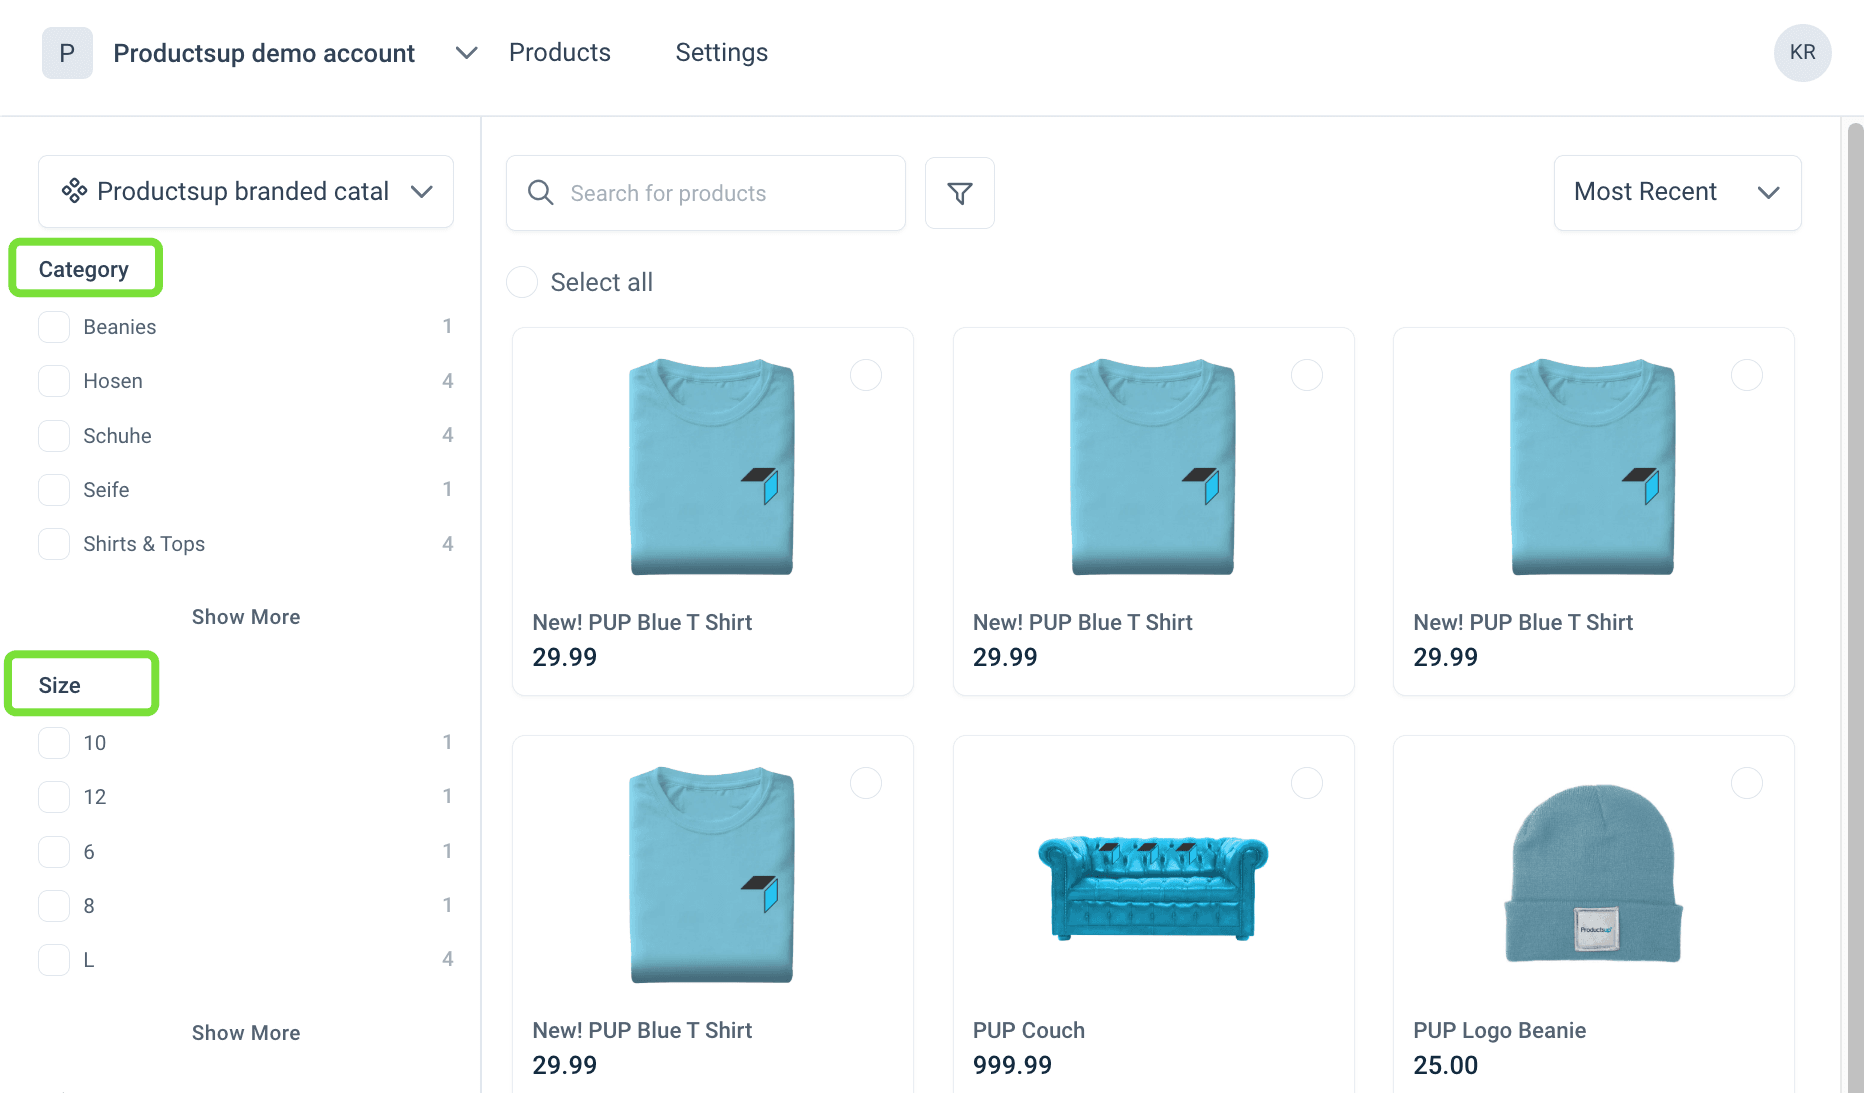This screenshot has width=1864, height=1093.
Task: Click the Size filter heading
Action: pyautogui.click(x=60, y=685)
